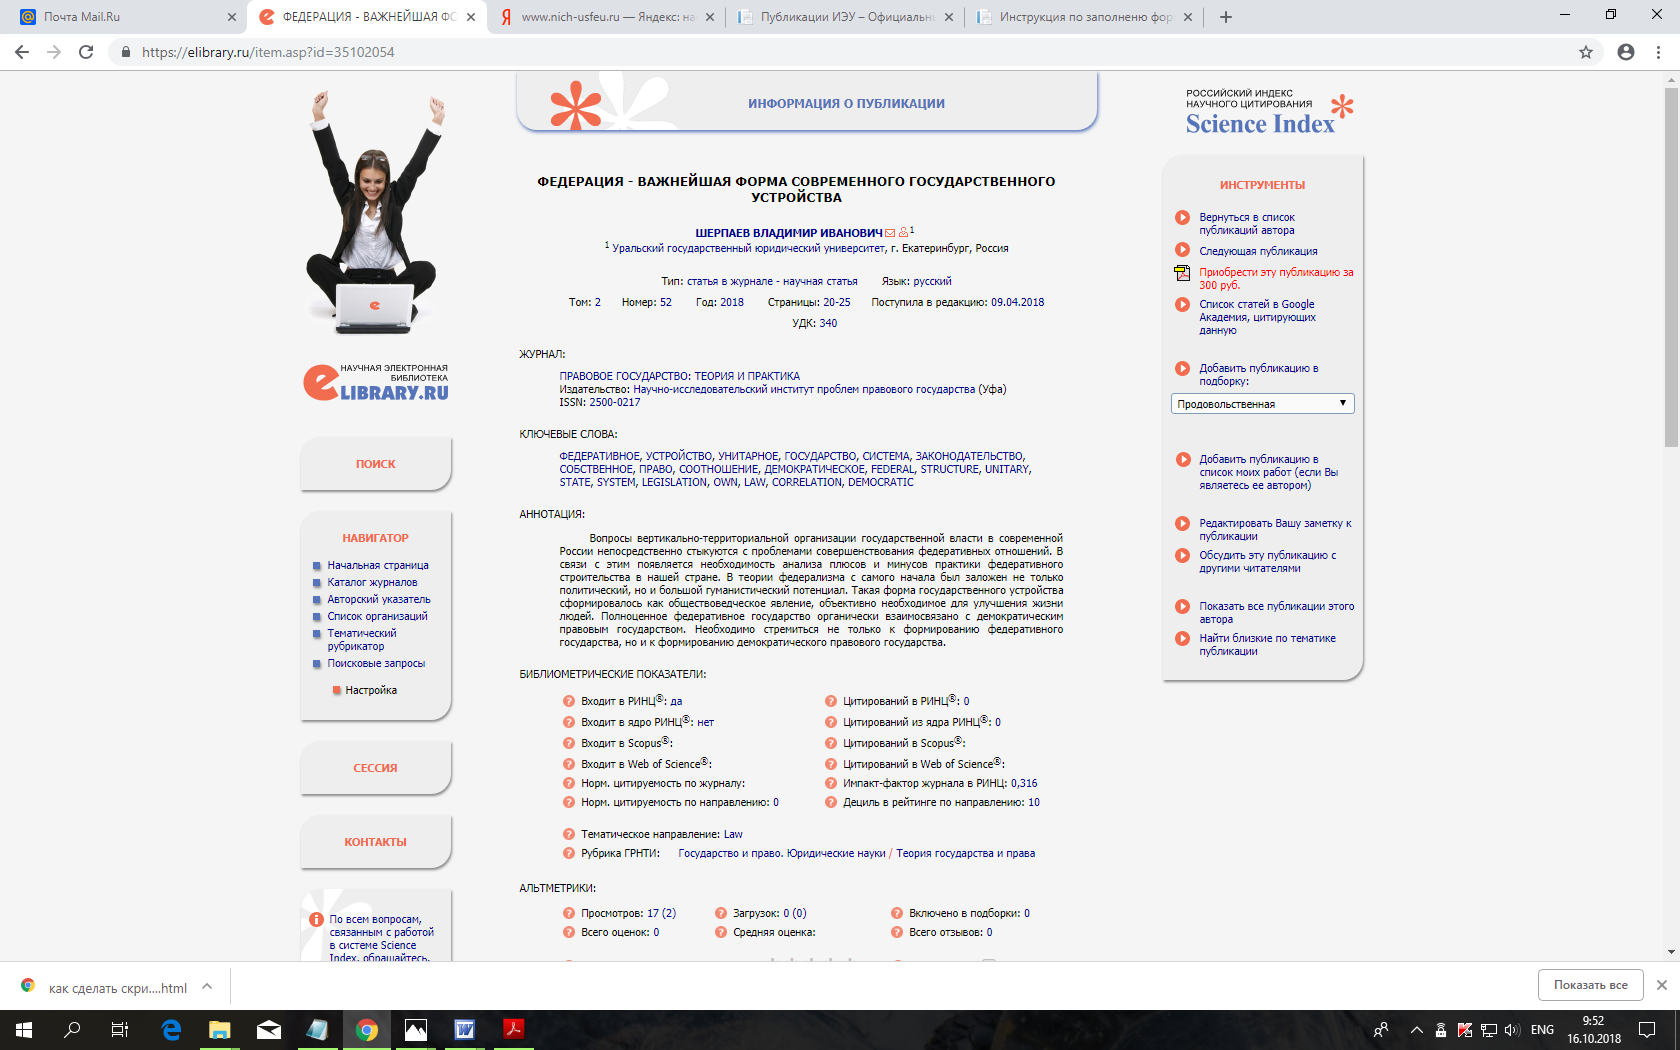Image resolution: width=1680 pixels, height=1050 pixels.
Task: Click the 'ПОИСК' sidebar button
Action: [376, 464]
